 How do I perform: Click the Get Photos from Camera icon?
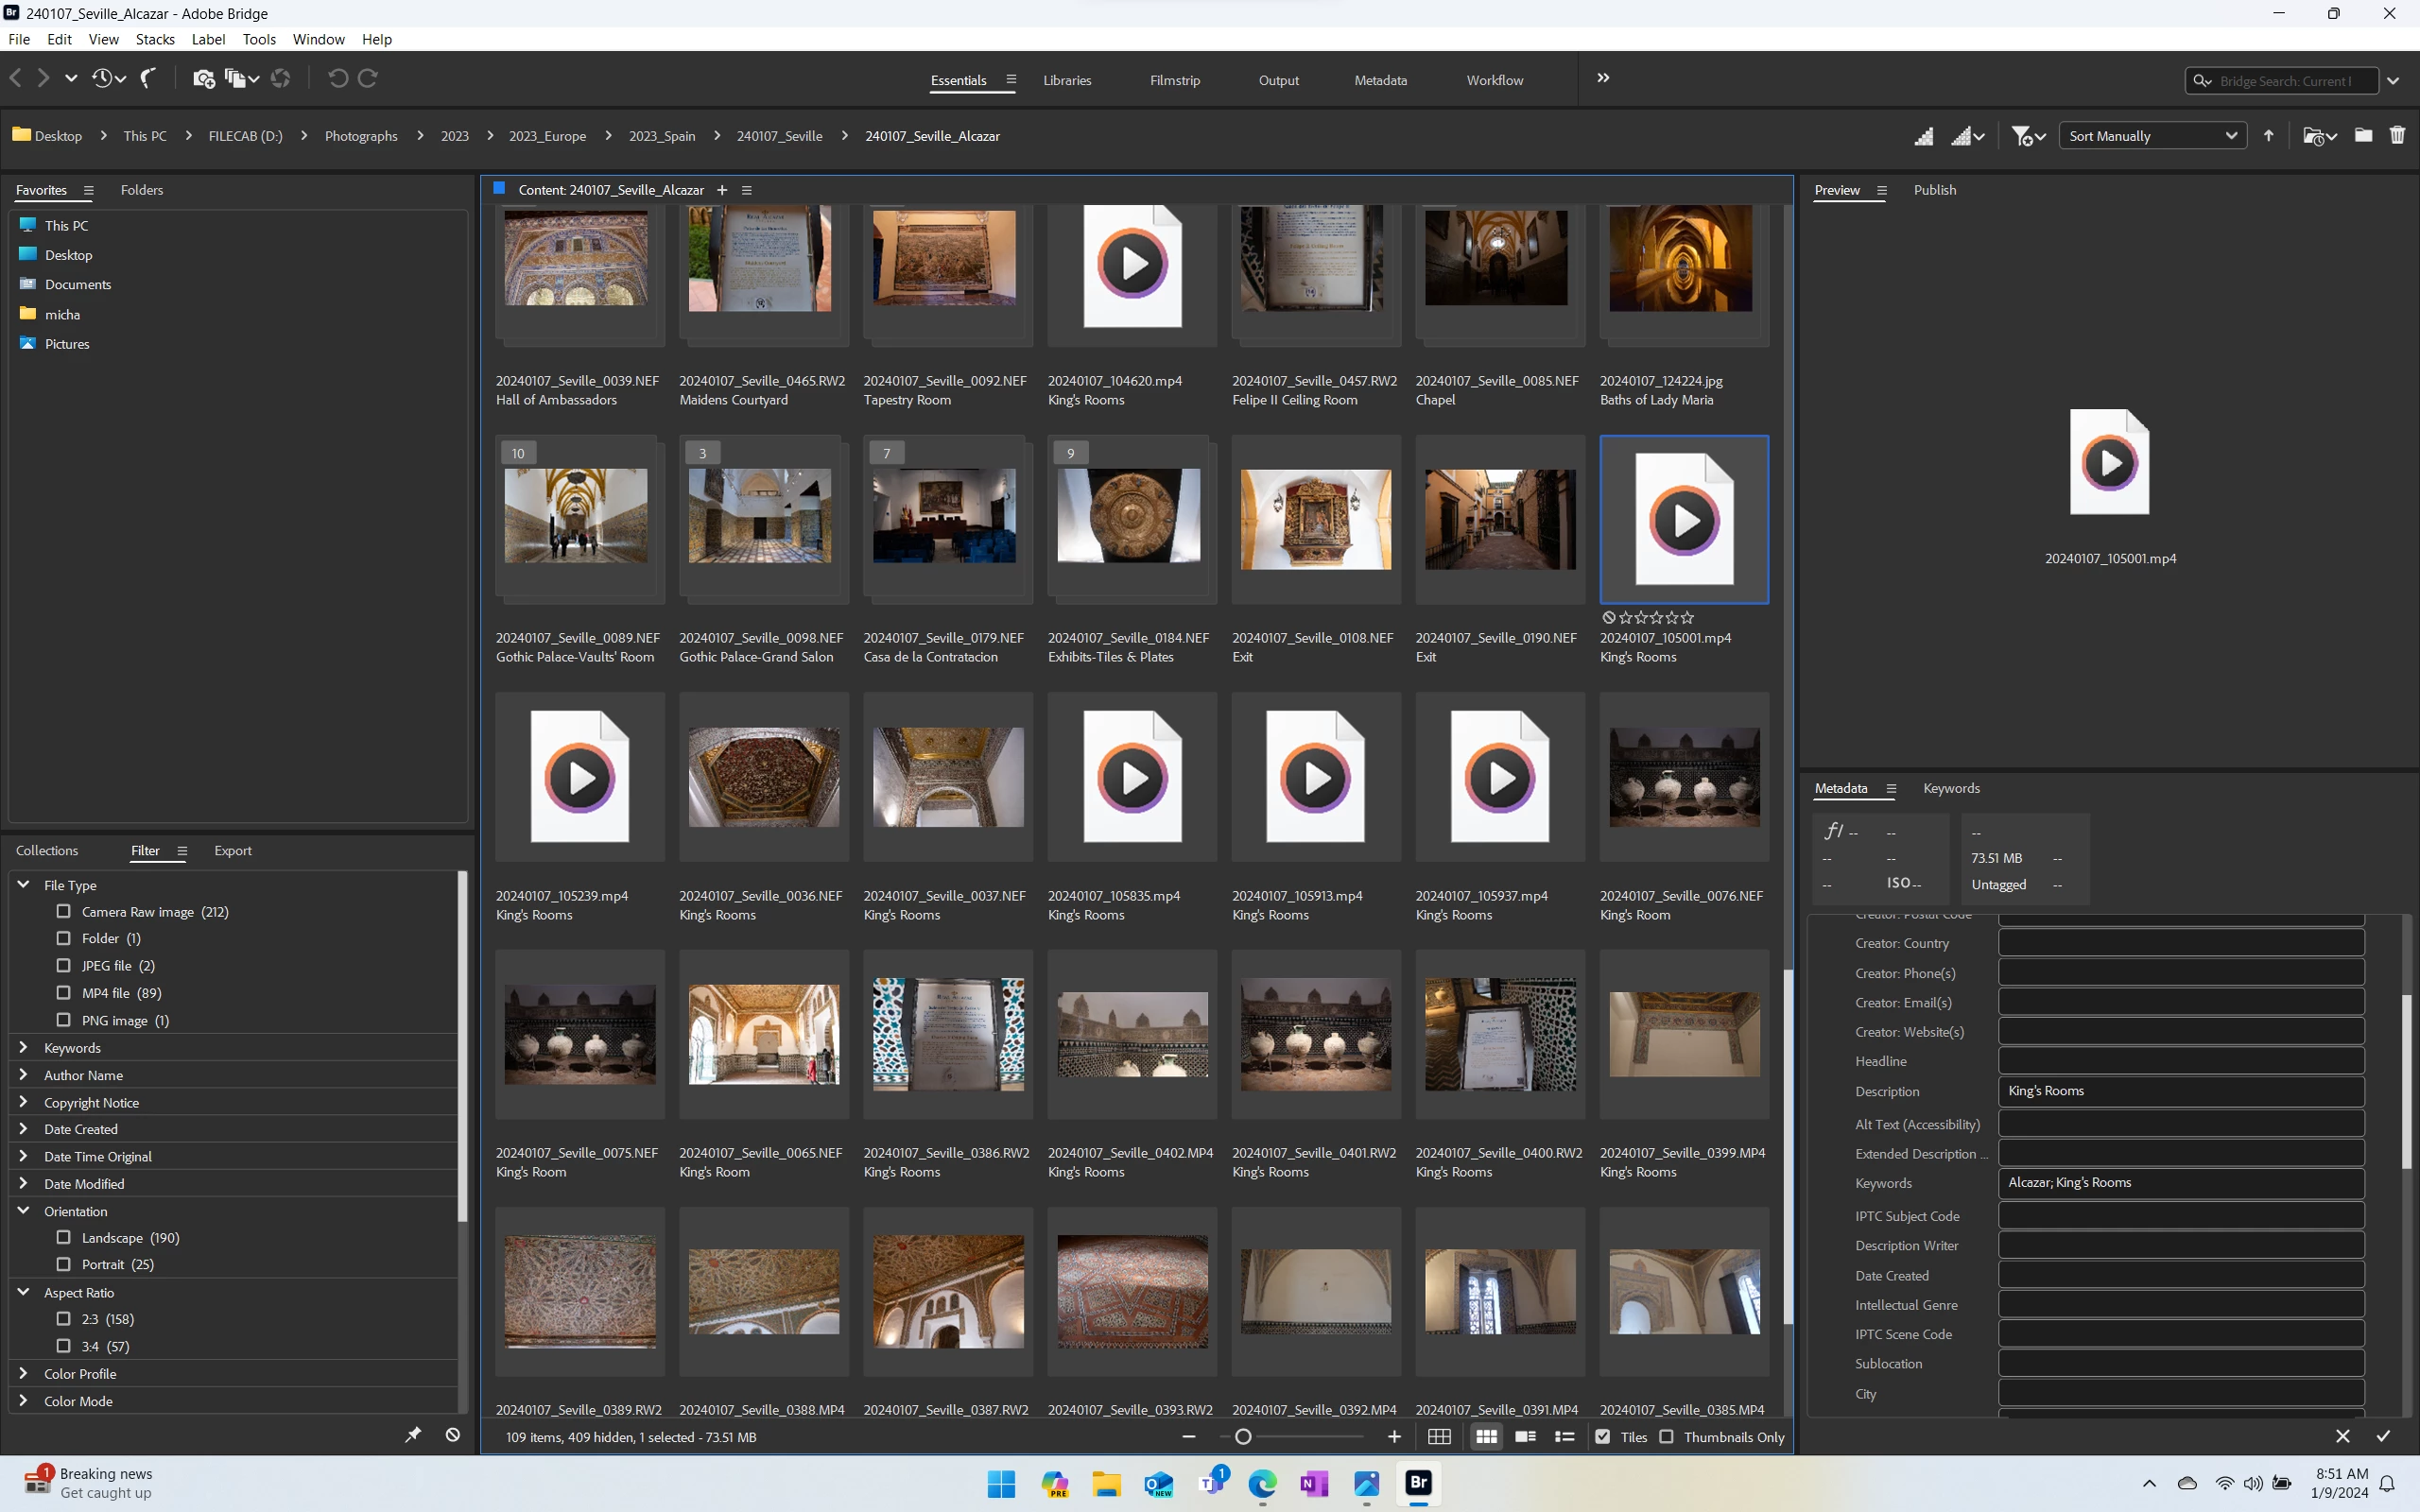click(203, 78)
